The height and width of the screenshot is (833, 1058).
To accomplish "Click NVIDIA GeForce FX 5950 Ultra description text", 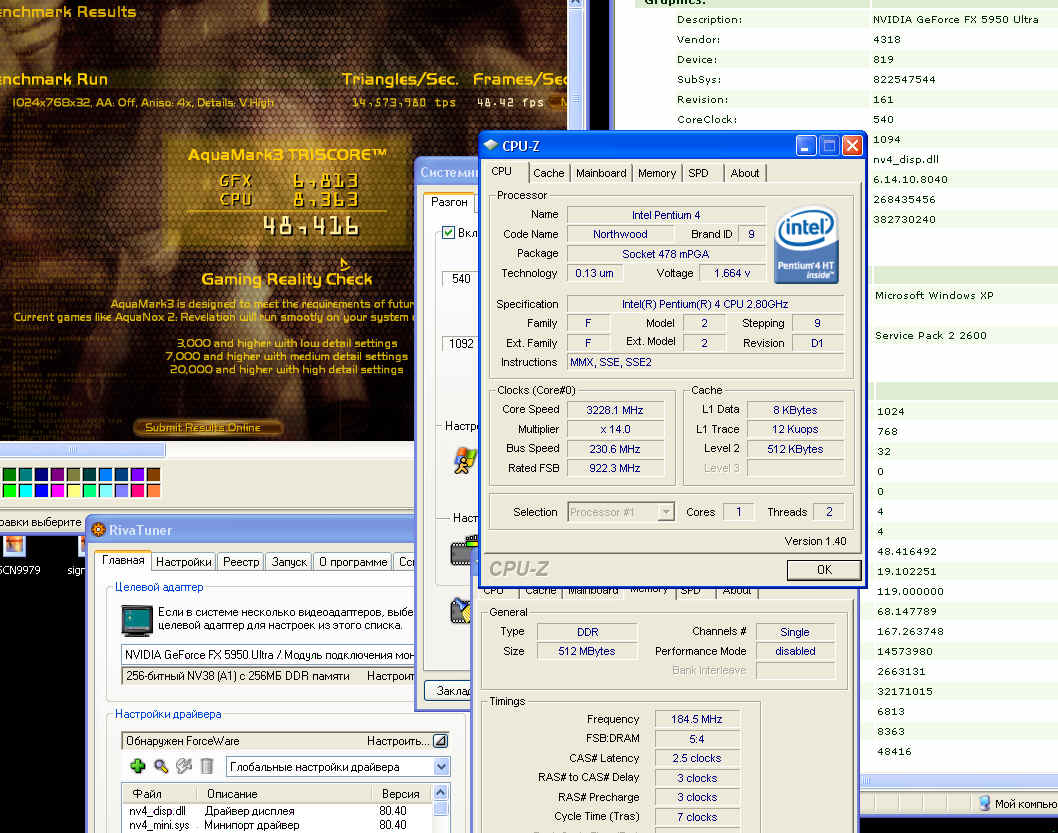I will [x=955, y=20].
